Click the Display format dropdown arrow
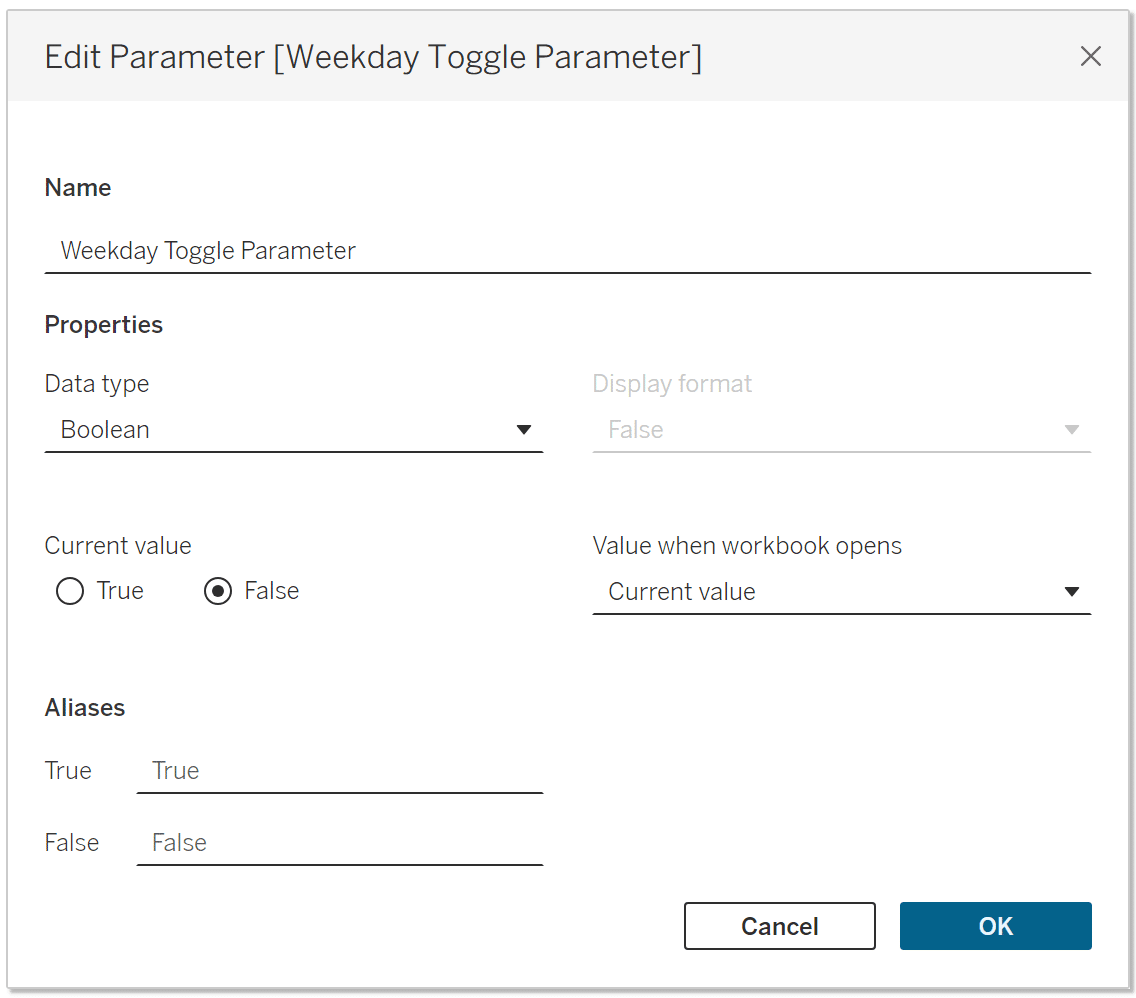The image size is (1136, 998). coord(1072,430)
